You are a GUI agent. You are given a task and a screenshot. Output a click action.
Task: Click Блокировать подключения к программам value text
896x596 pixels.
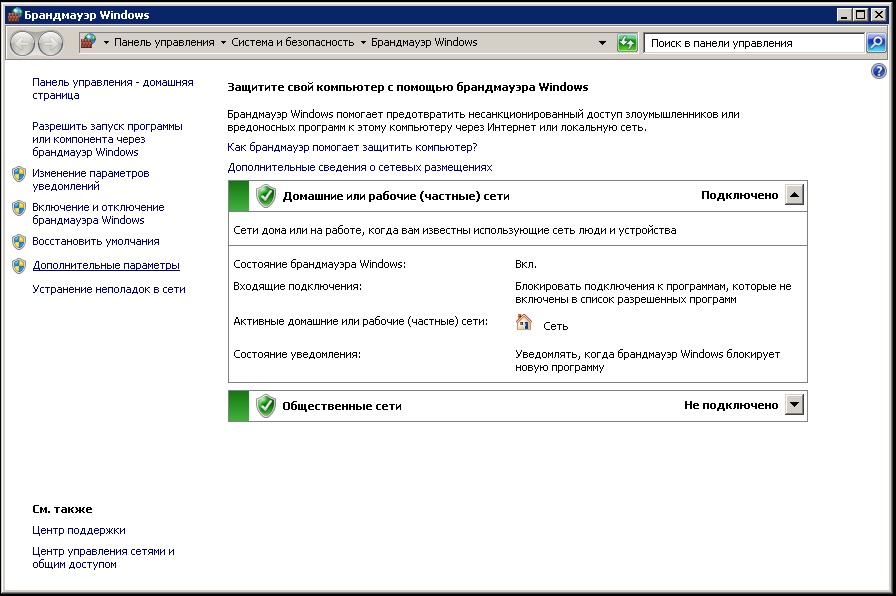(x=653, y=293)
